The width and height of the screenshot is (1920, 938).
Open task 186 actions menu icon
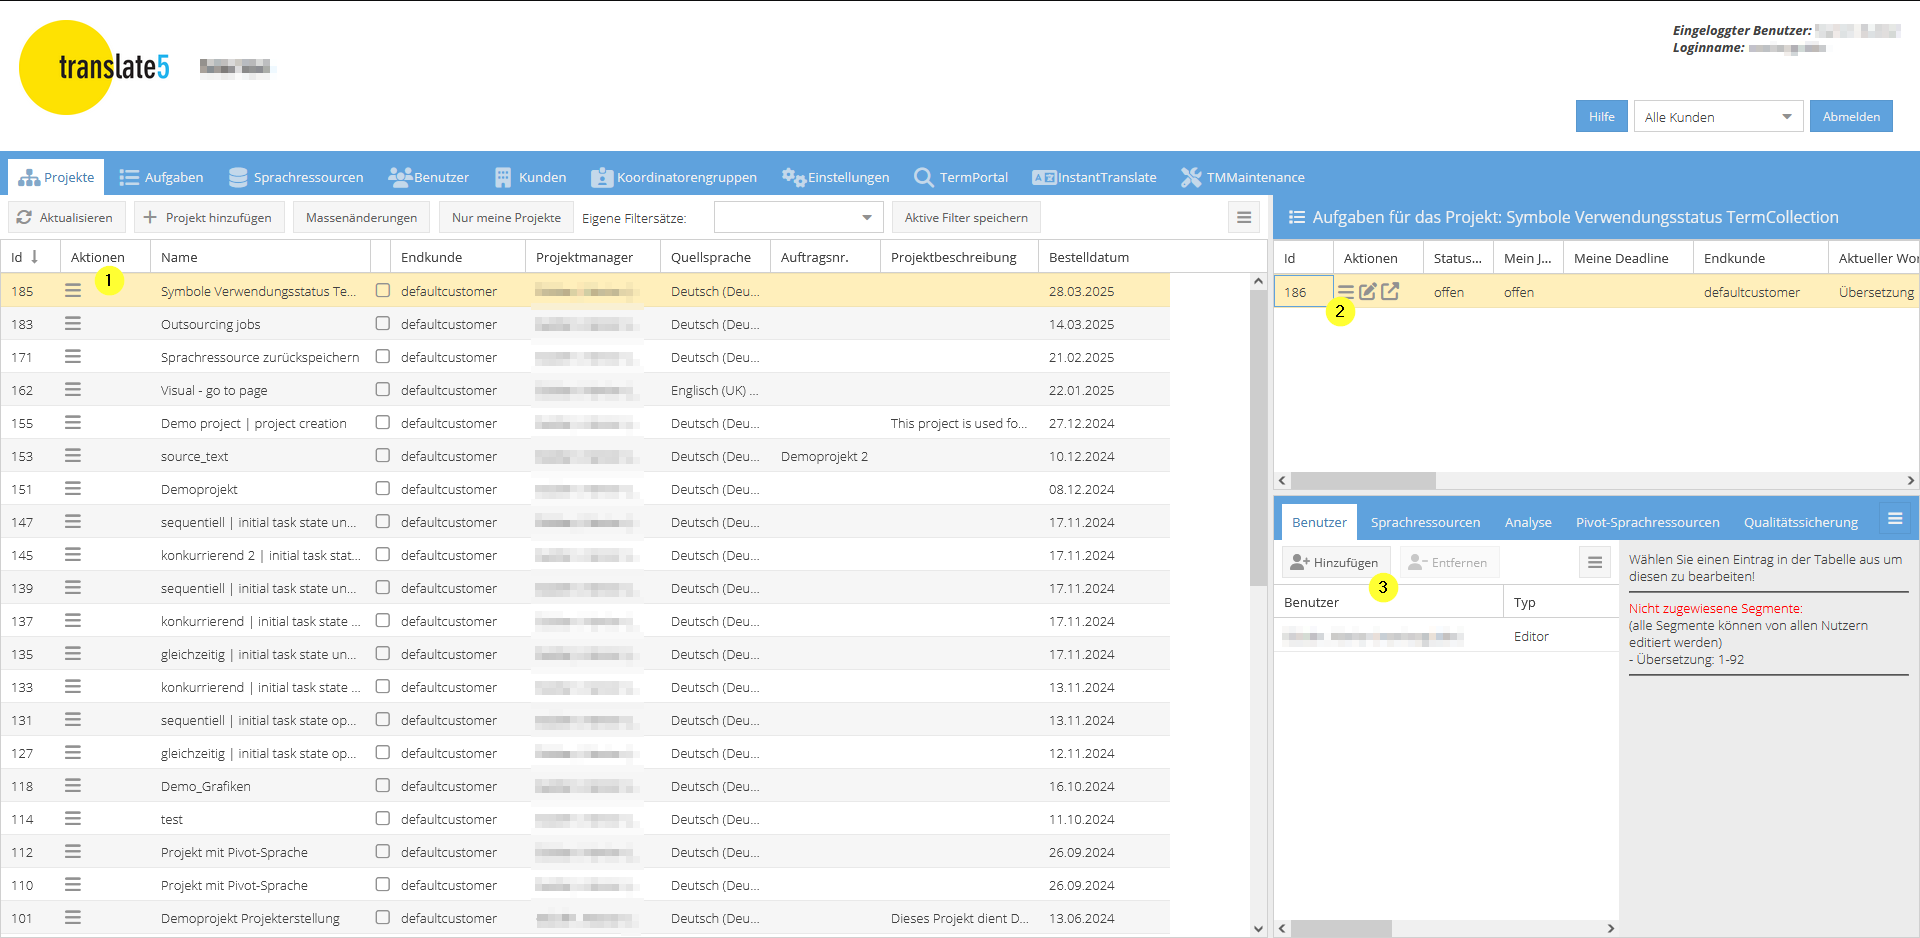click(1346, 292)
